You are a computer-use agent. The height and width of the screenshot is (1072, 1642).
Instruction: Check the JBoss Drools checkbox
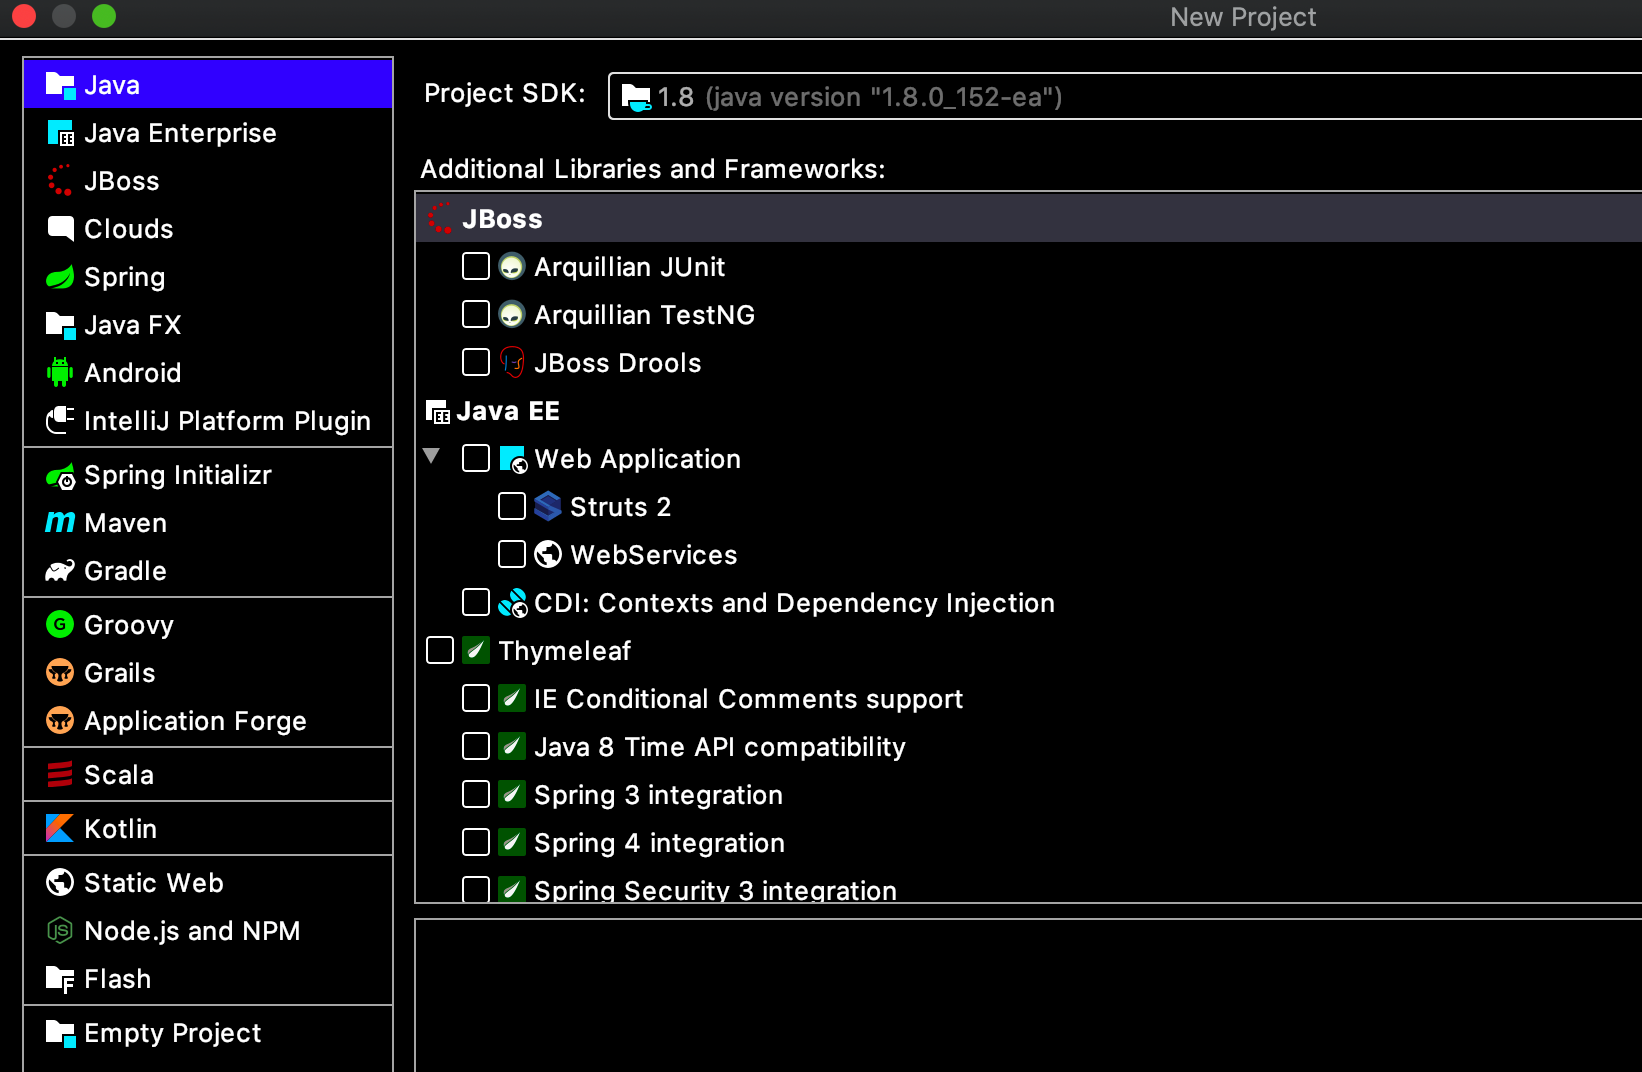point(476,362)
